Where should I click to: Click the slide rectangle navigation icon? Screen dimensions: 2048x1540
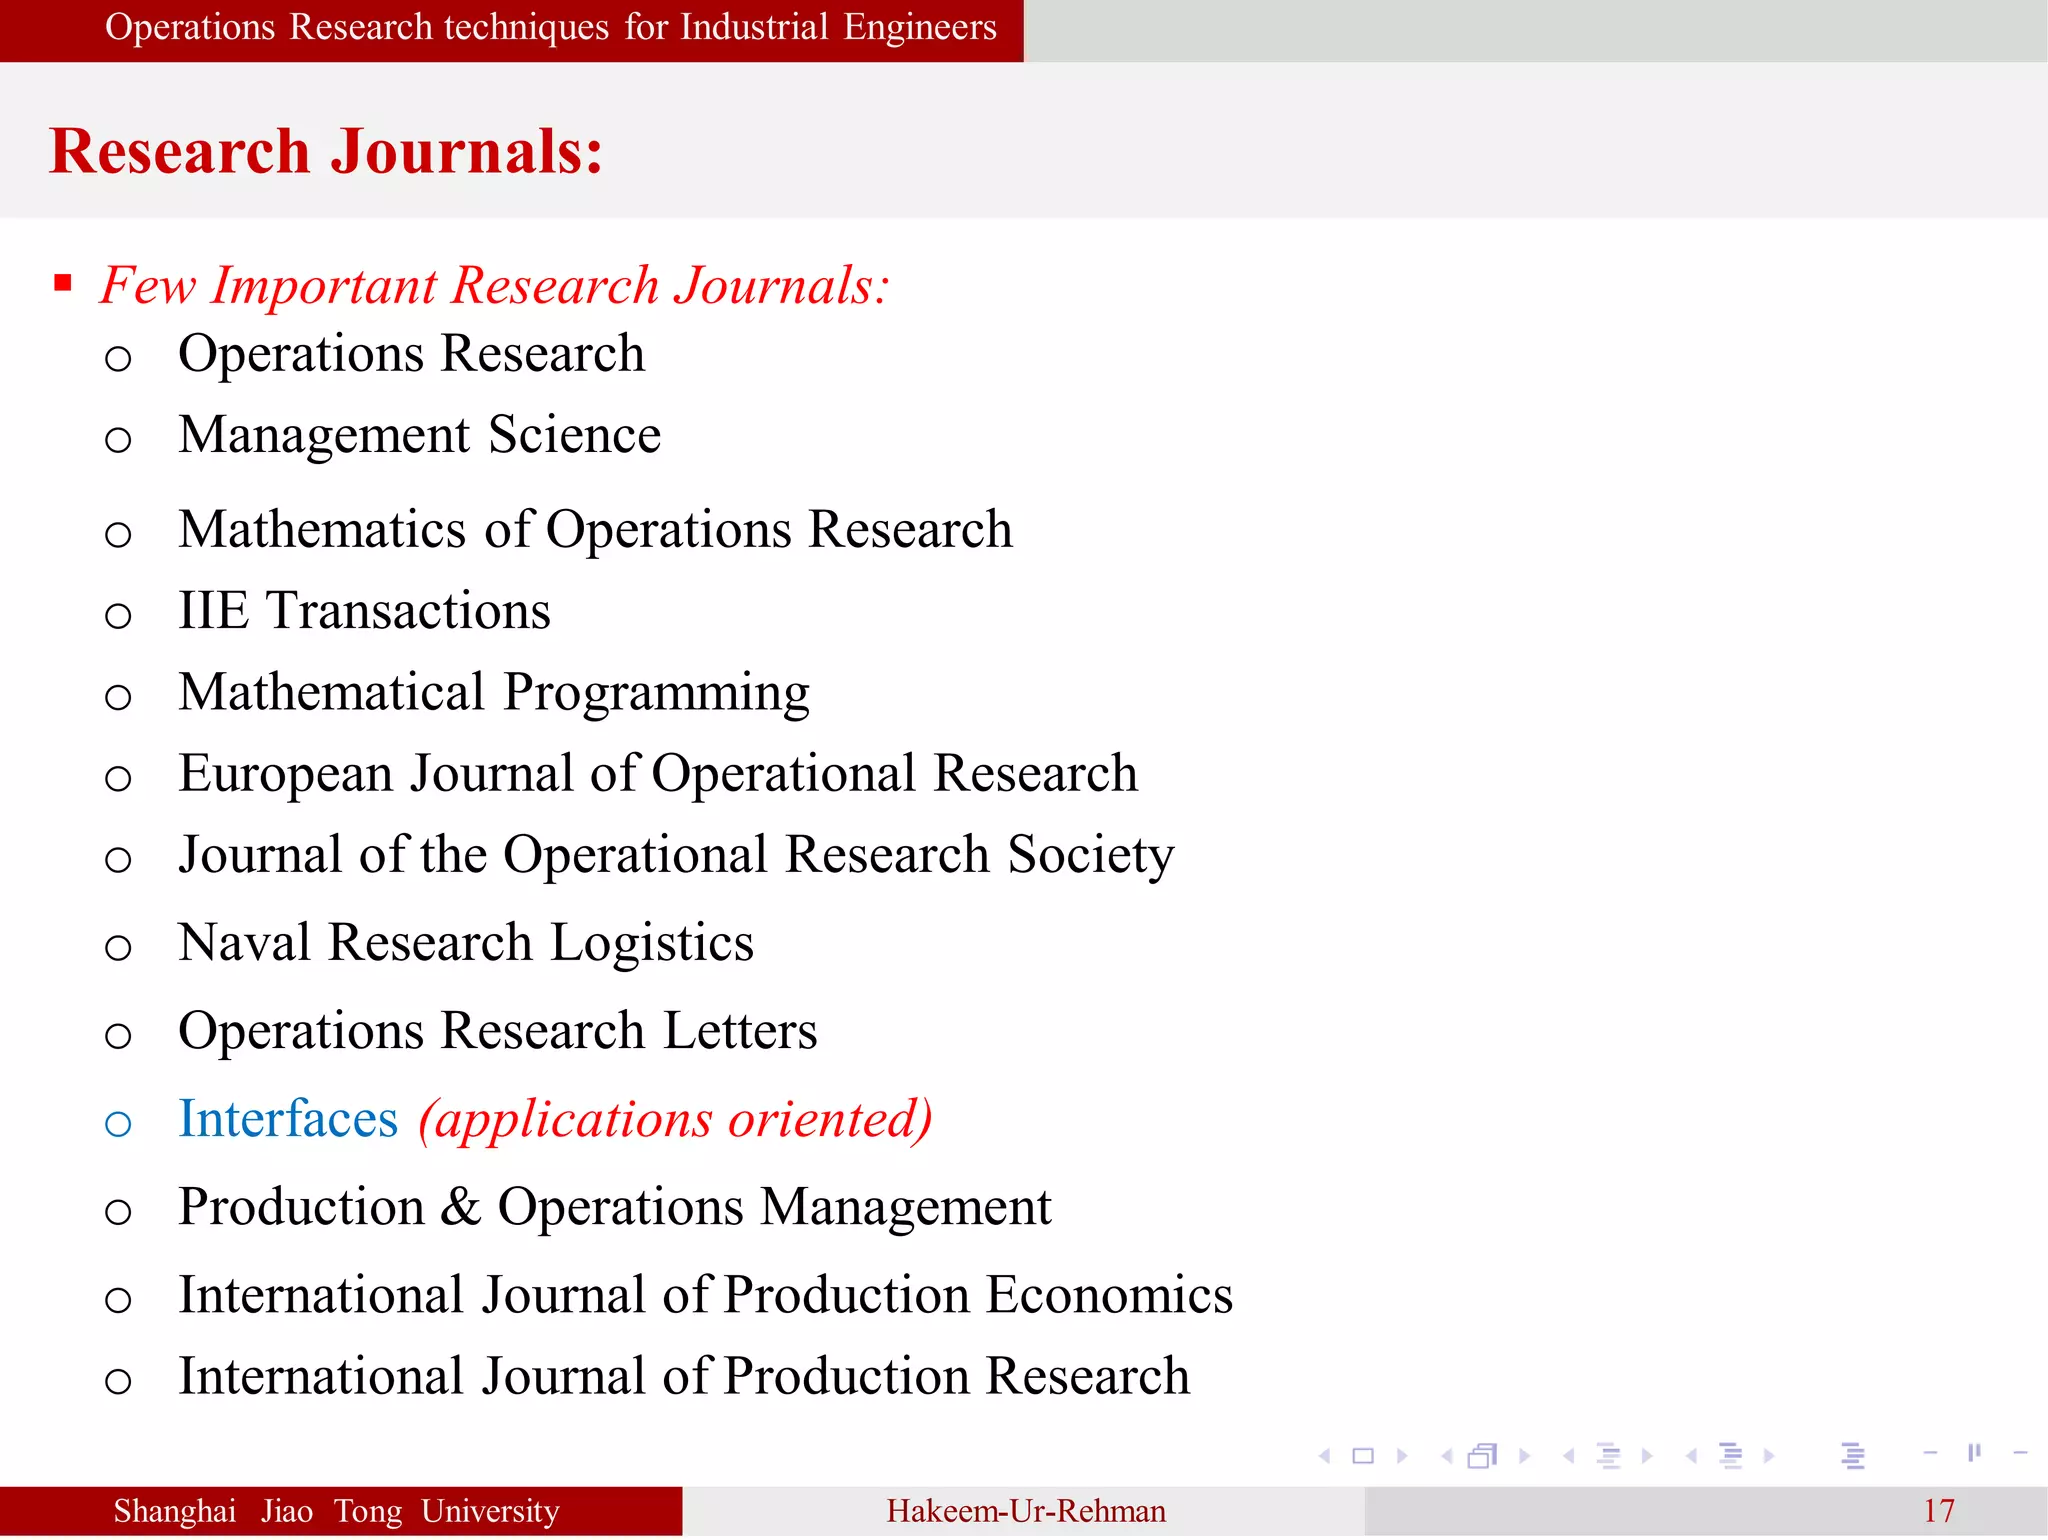pyautogui.click(x=1363, y=1456)
